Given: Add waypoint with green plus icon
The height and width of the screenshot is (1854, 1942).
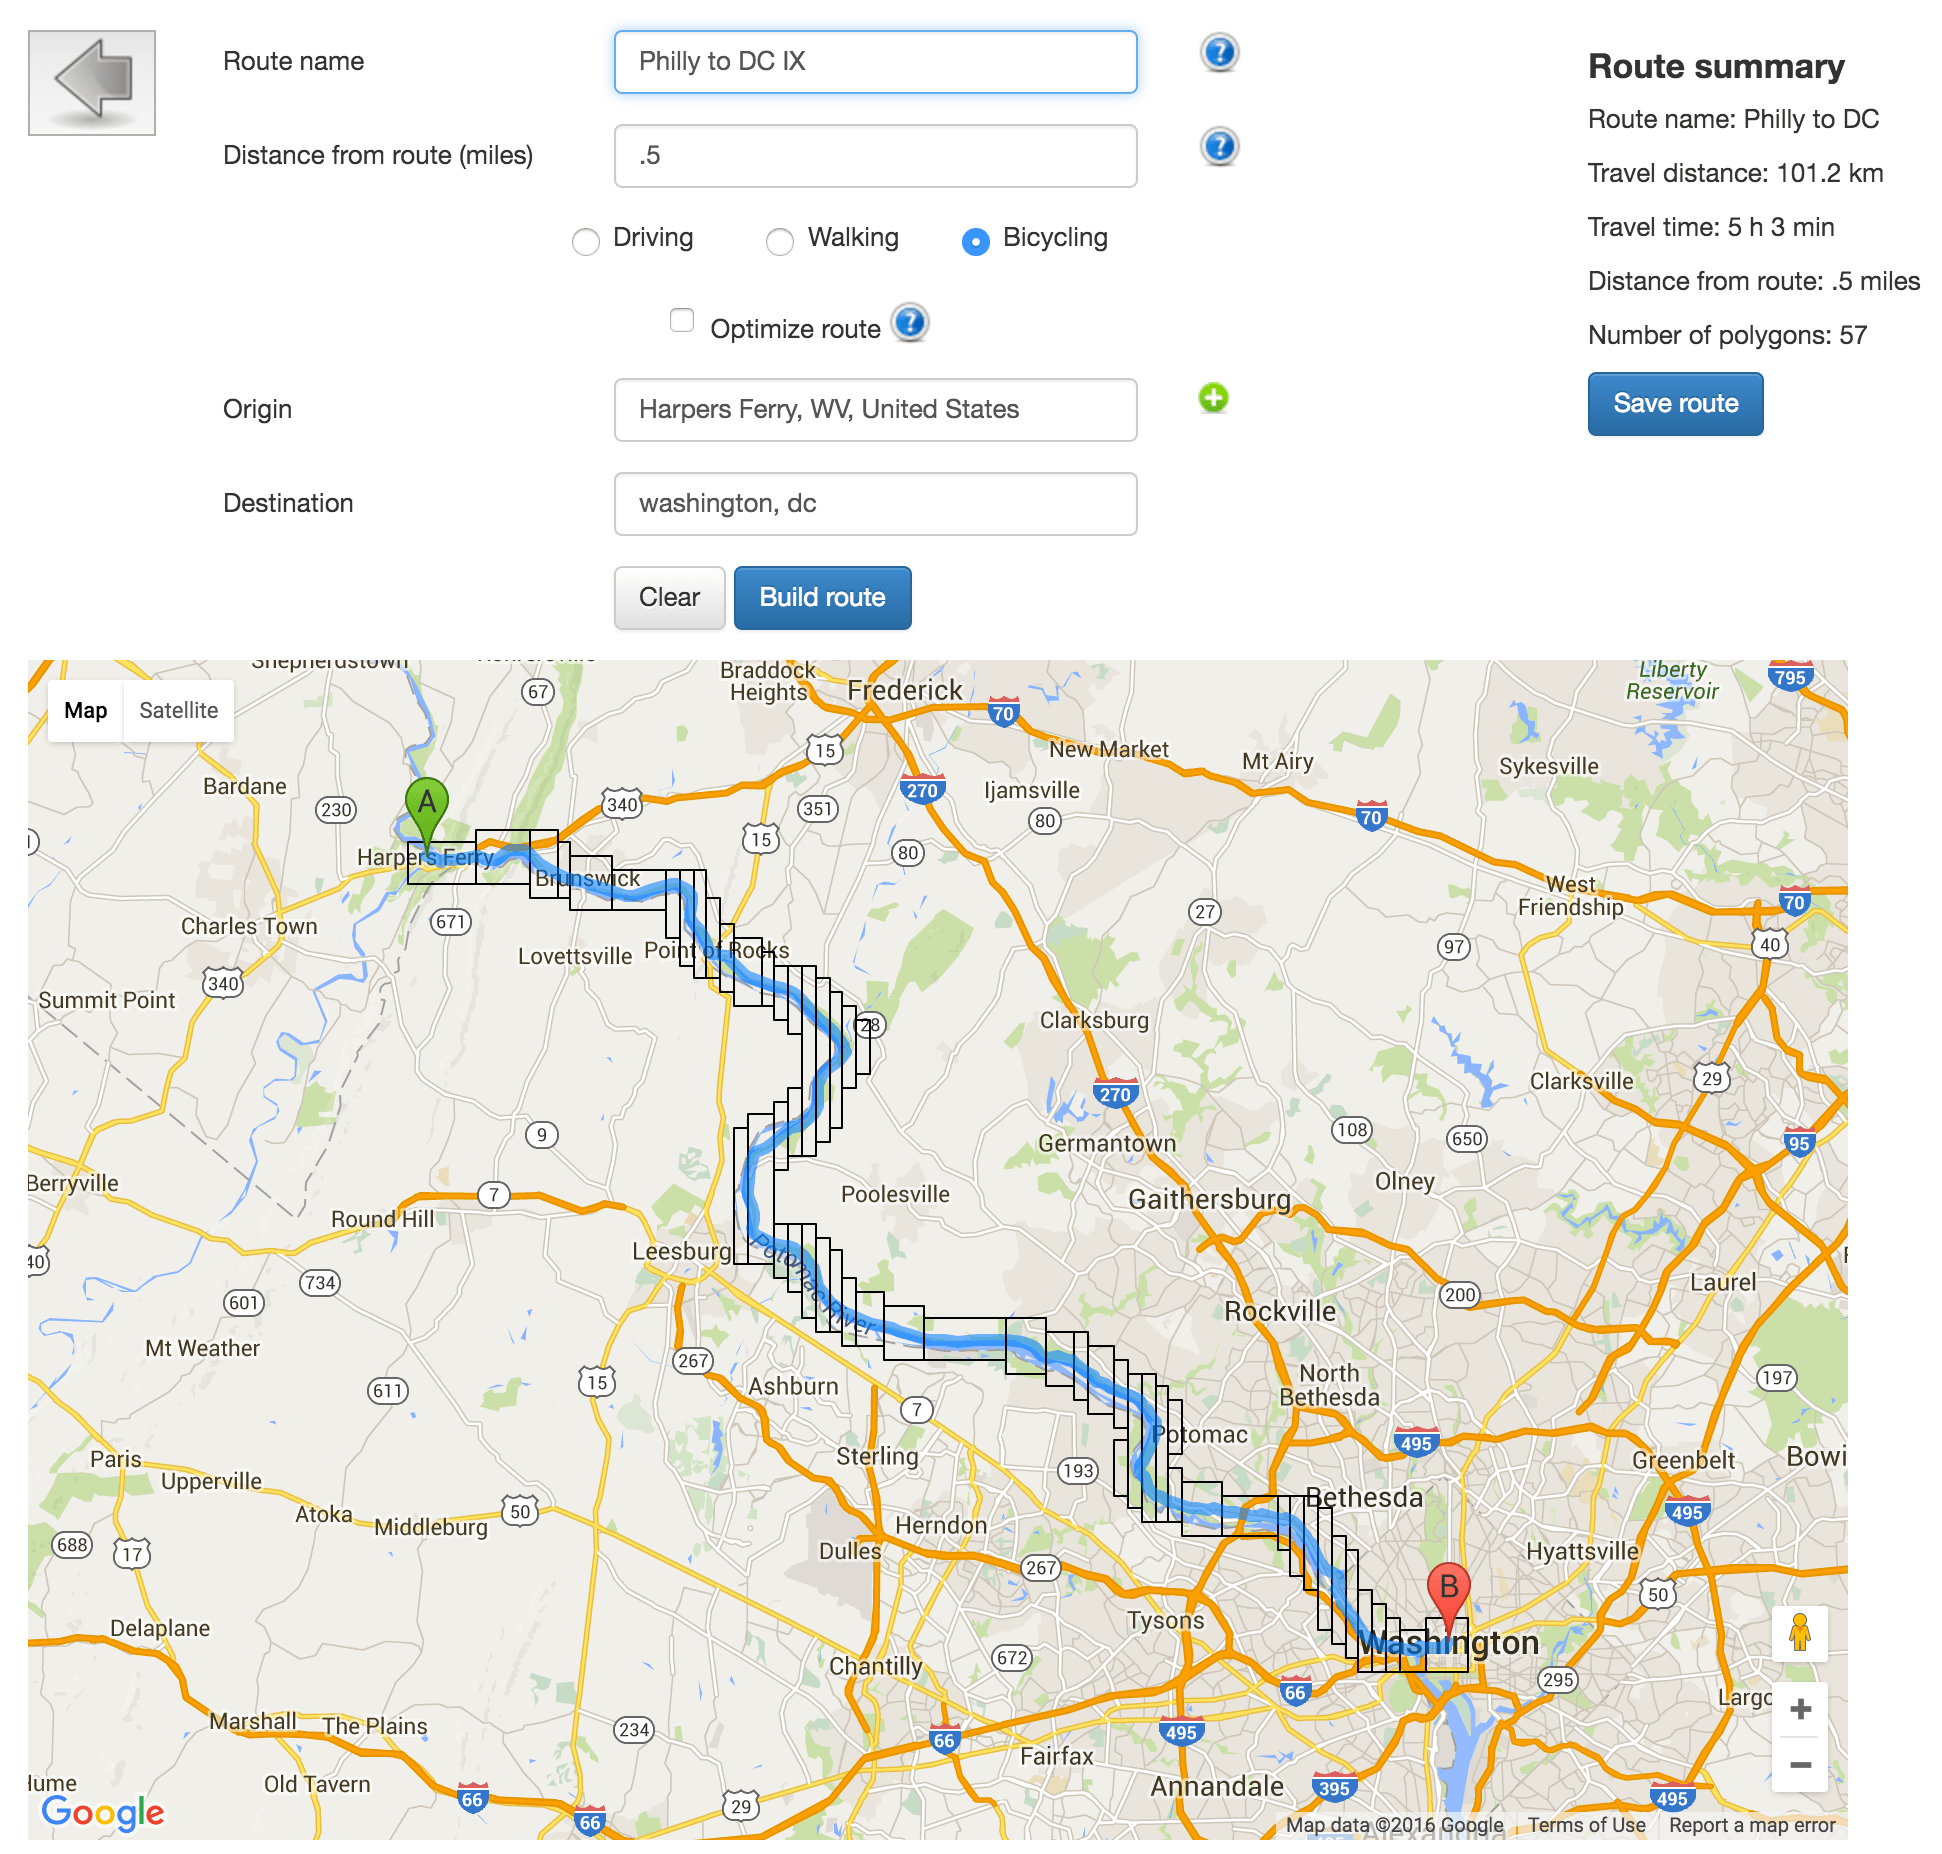Looking at the screenshot, I should [1213, 398].
